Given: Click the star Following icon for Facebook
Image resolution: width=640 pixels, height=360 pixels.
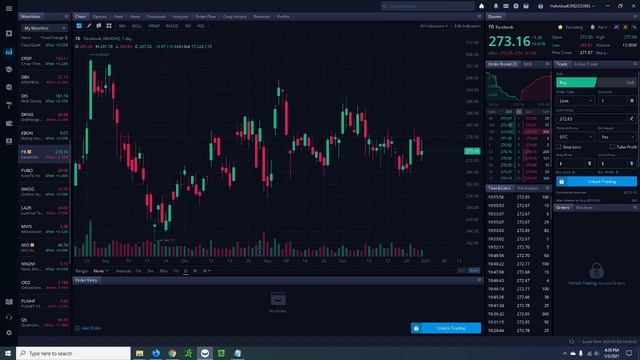Looking at the screenshot, I should coord(560,27).
